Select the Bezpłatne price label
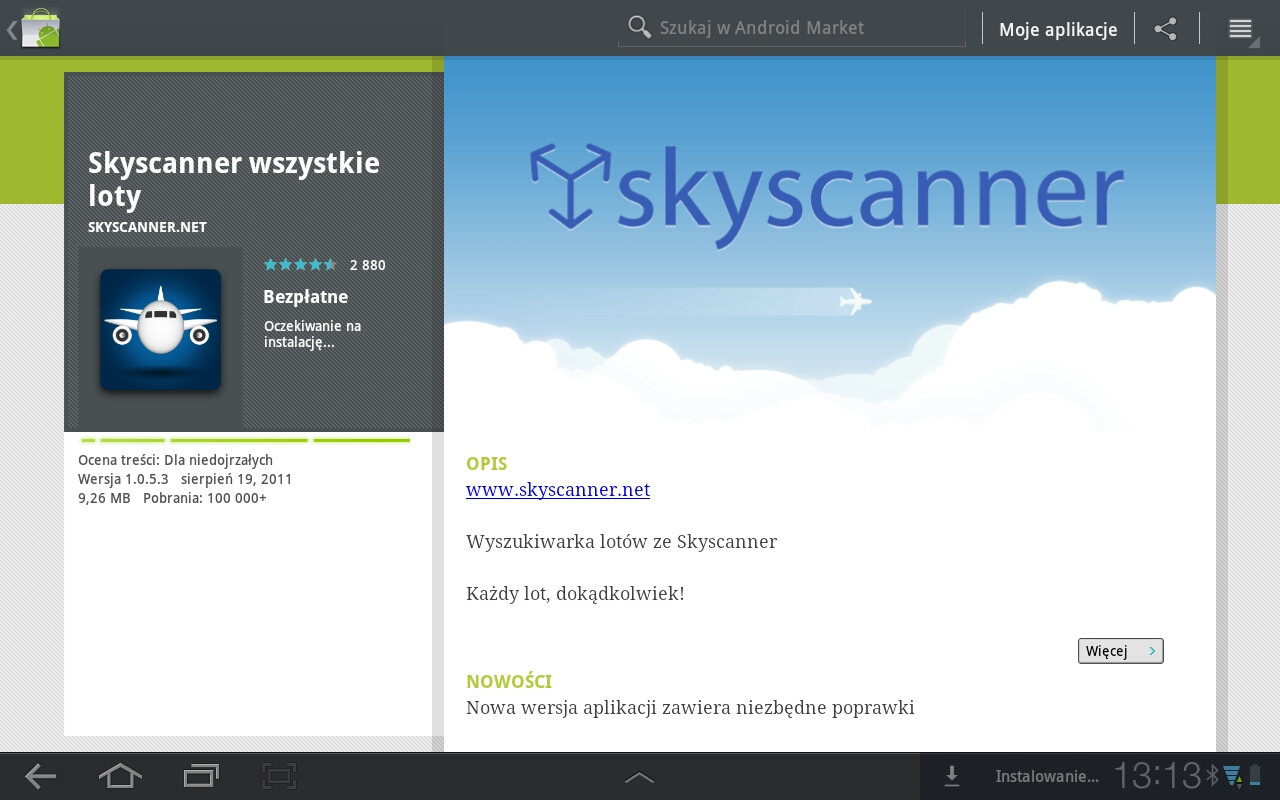Viewport: 1280px width, 800px height. click(305, 297)
